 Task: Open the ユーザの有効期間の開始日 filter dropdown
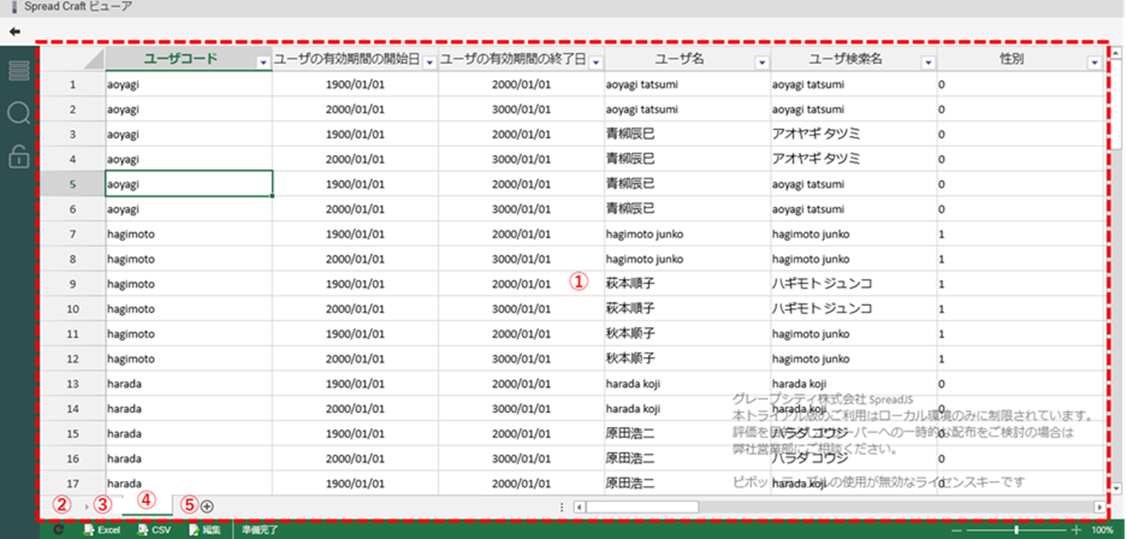(x=429, y=62)
